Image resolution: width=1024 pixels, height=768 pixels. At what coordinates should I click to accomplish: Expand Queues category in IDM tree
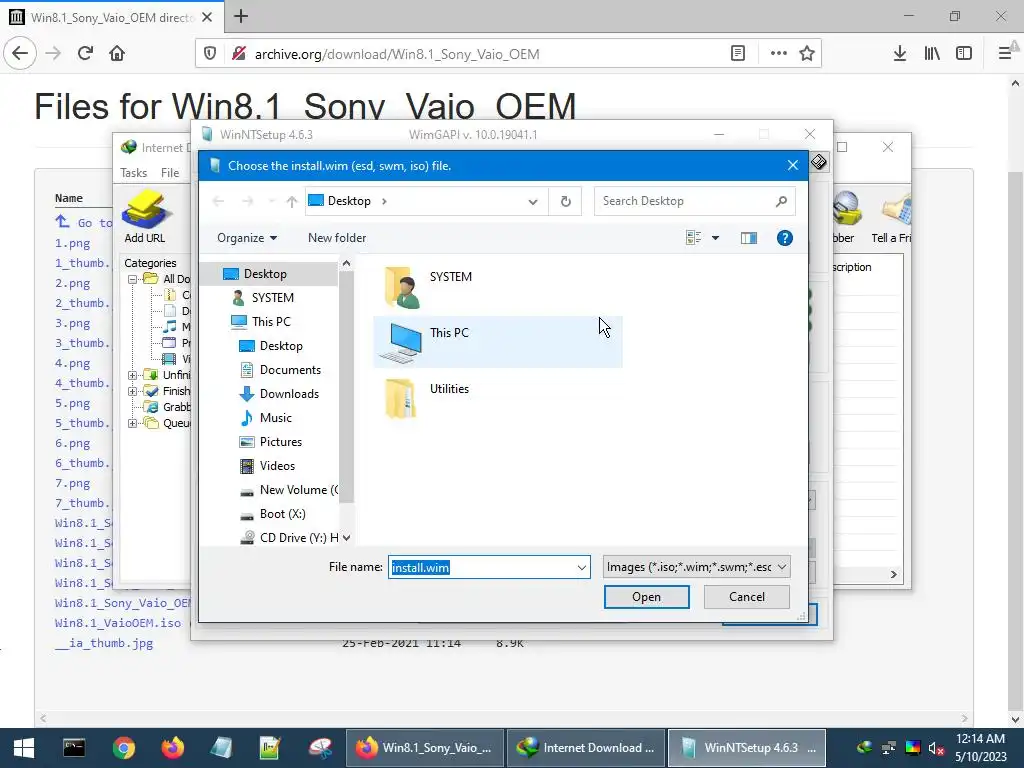[x=132, y=423]
